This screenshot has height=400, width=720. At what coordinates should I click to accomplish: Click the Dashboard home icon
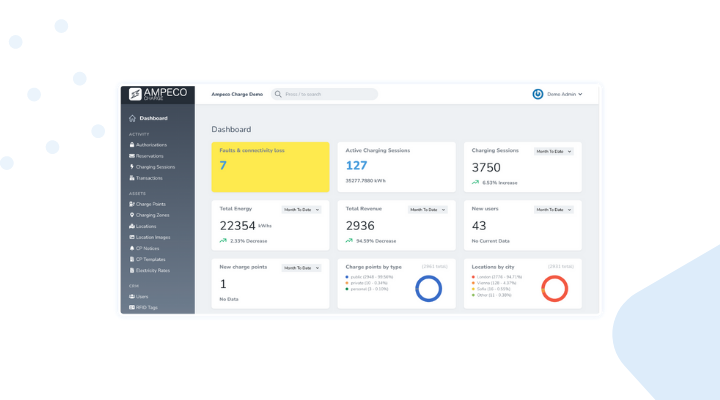(132, 118)
